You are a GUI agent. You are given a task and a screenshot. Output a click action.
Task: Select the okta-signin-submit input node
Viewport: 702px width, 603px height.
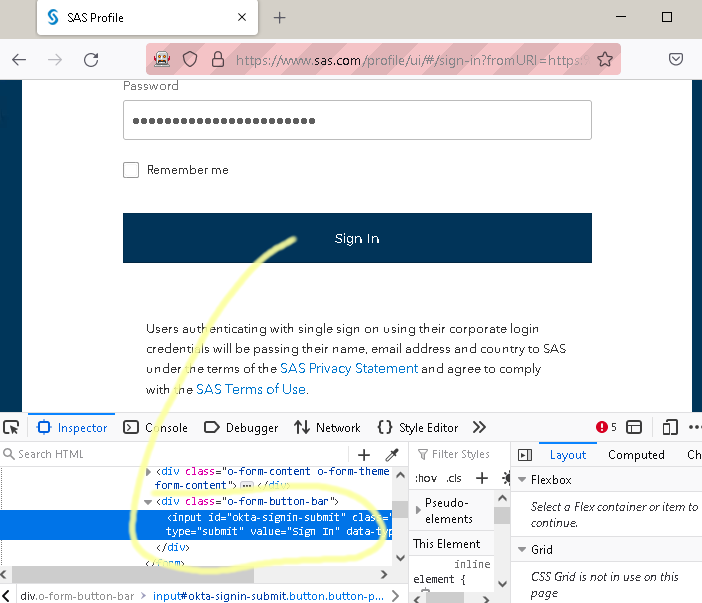tap(196, 524)
